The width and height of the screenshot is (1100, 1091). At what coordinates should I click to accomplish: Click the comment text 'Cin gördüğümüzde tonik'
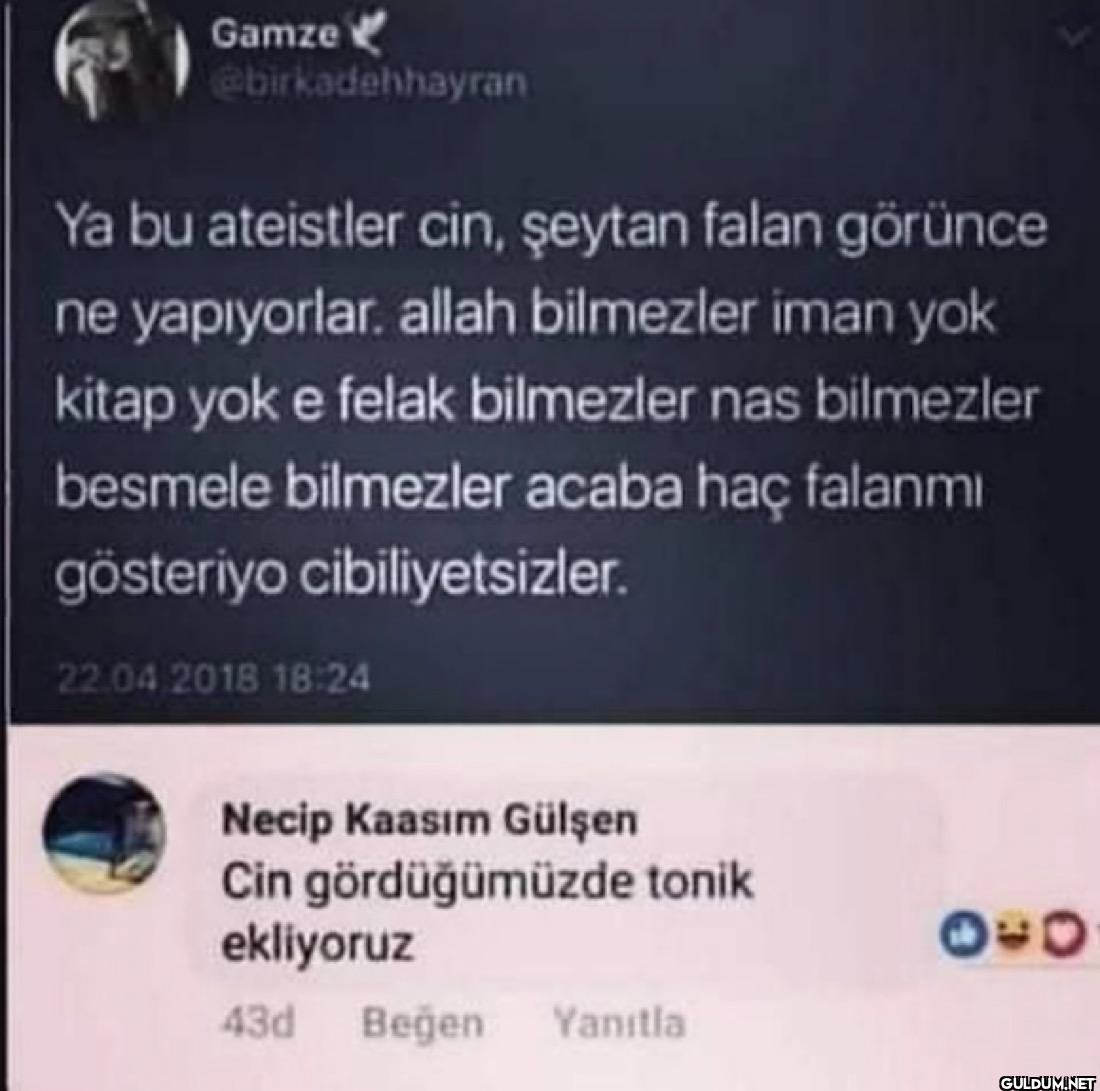pos(488,883)
